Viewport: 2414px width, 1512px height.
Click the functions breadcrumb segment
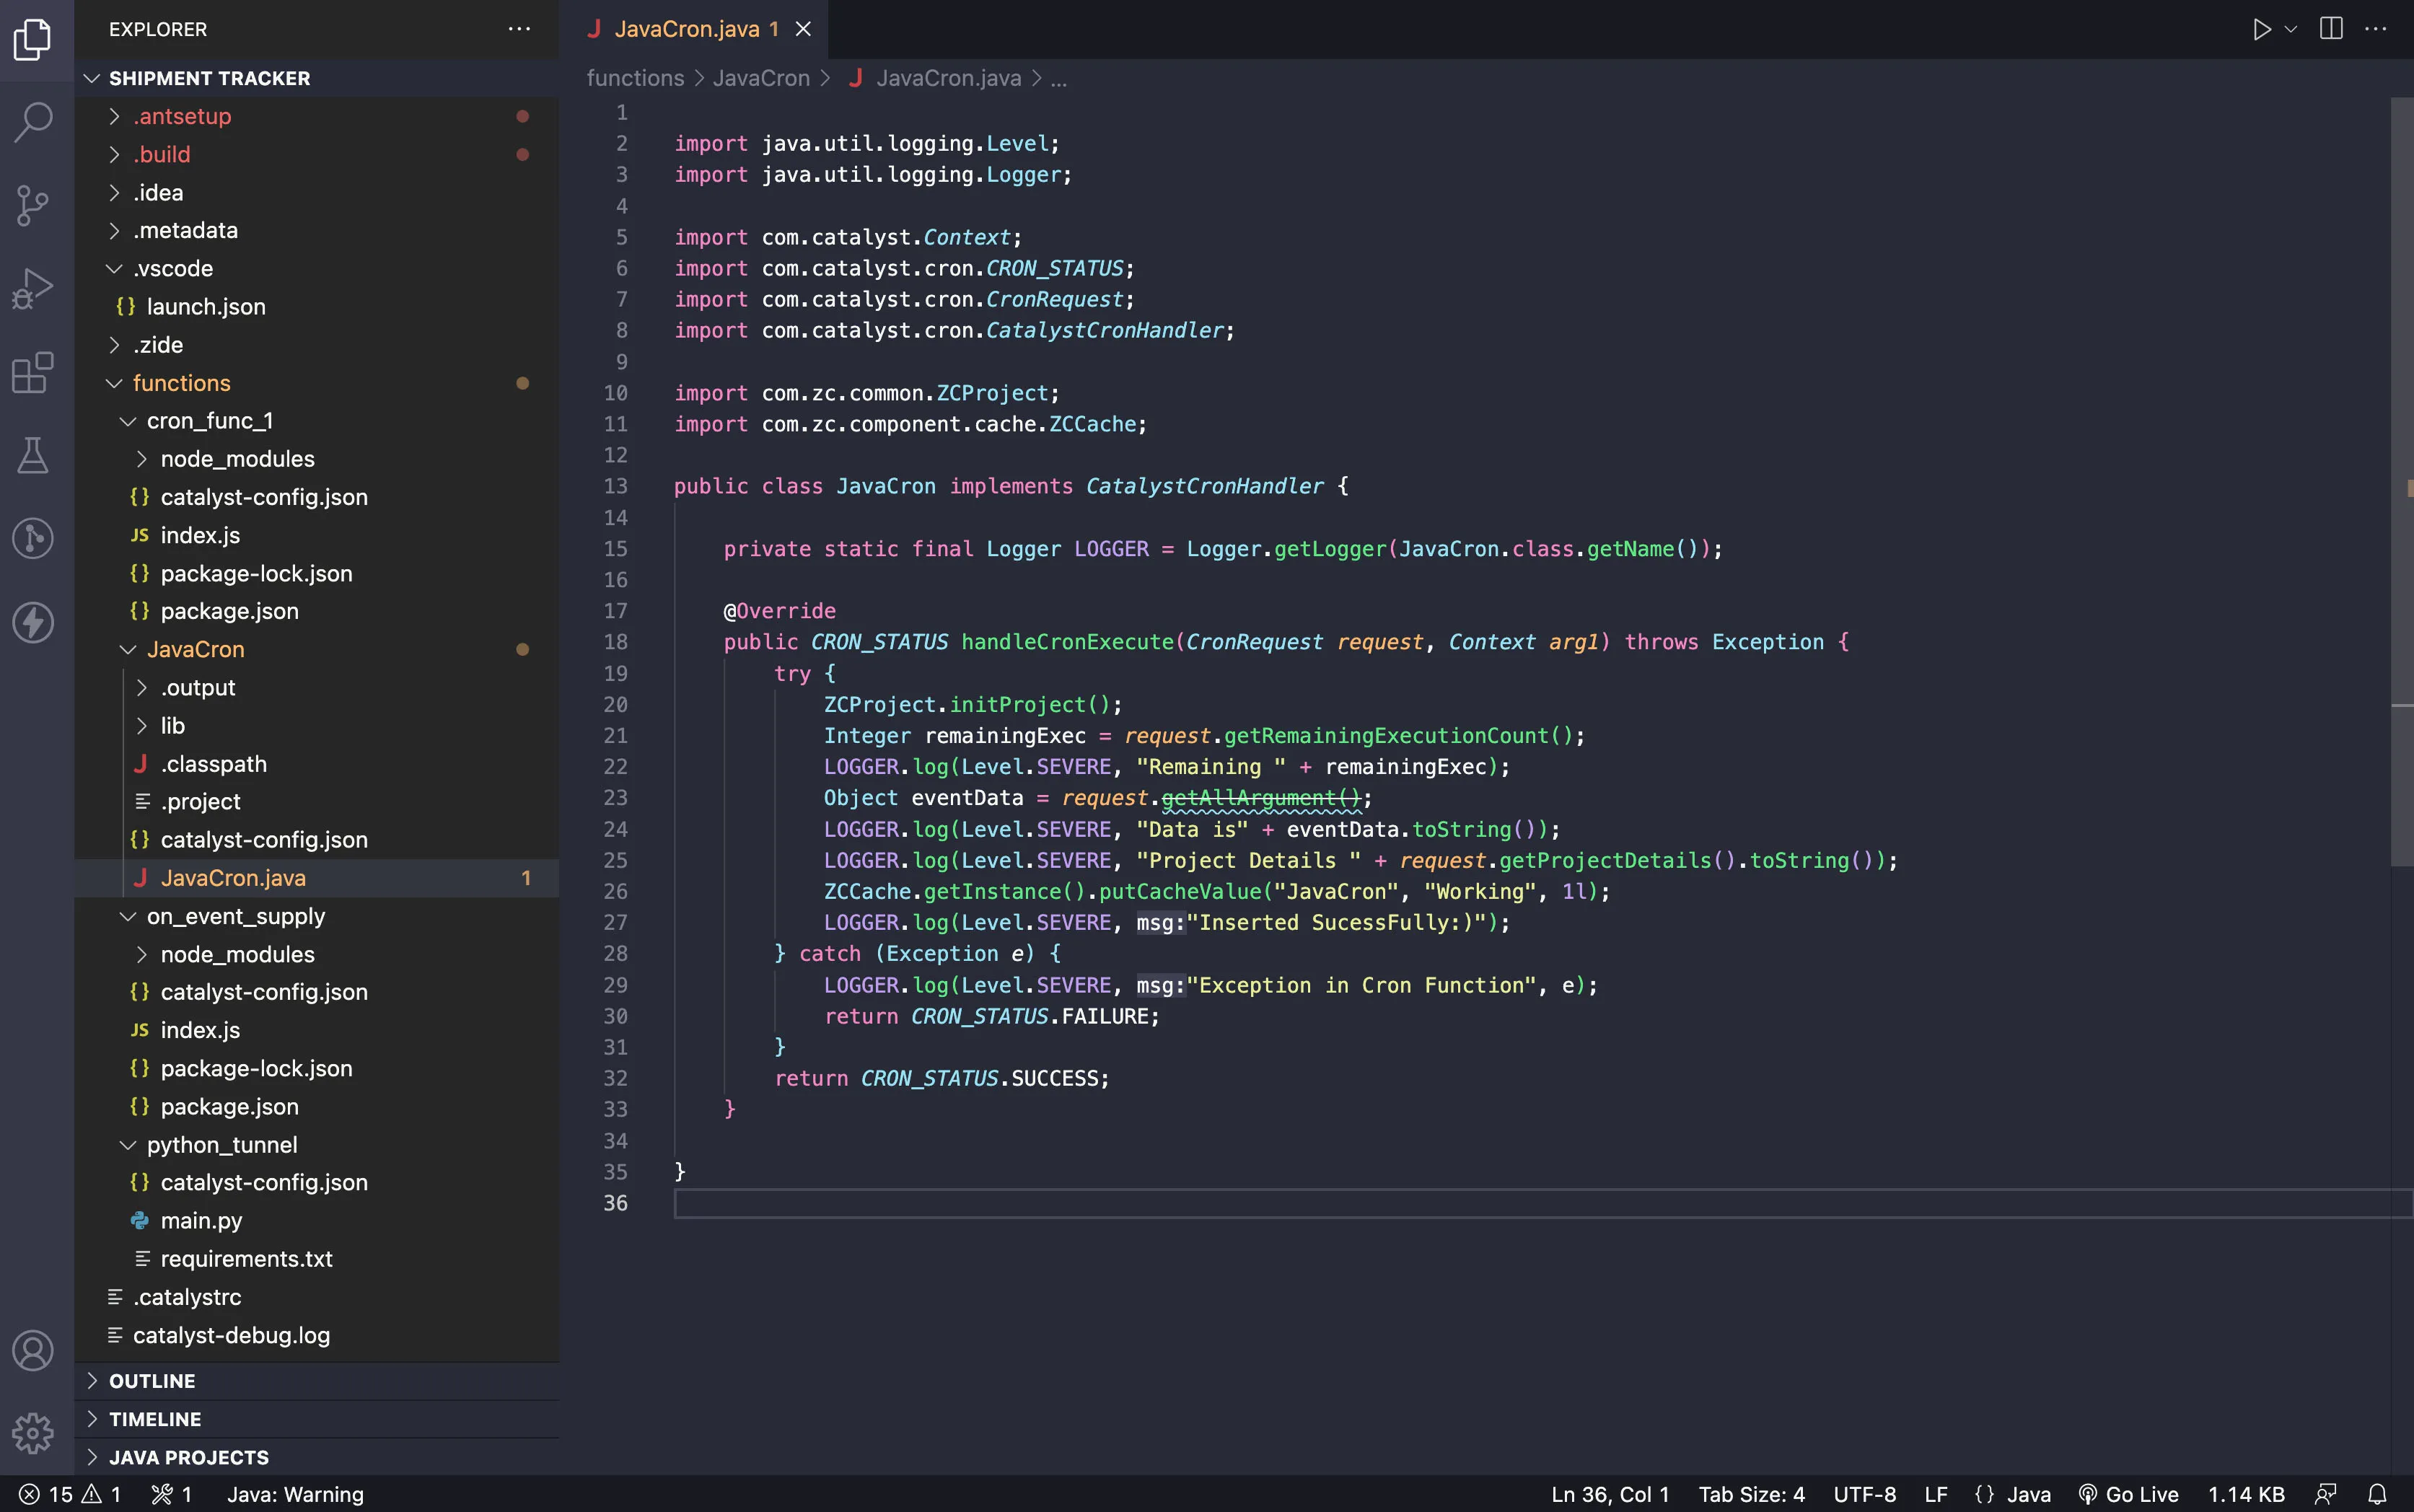tap(635, 78)
